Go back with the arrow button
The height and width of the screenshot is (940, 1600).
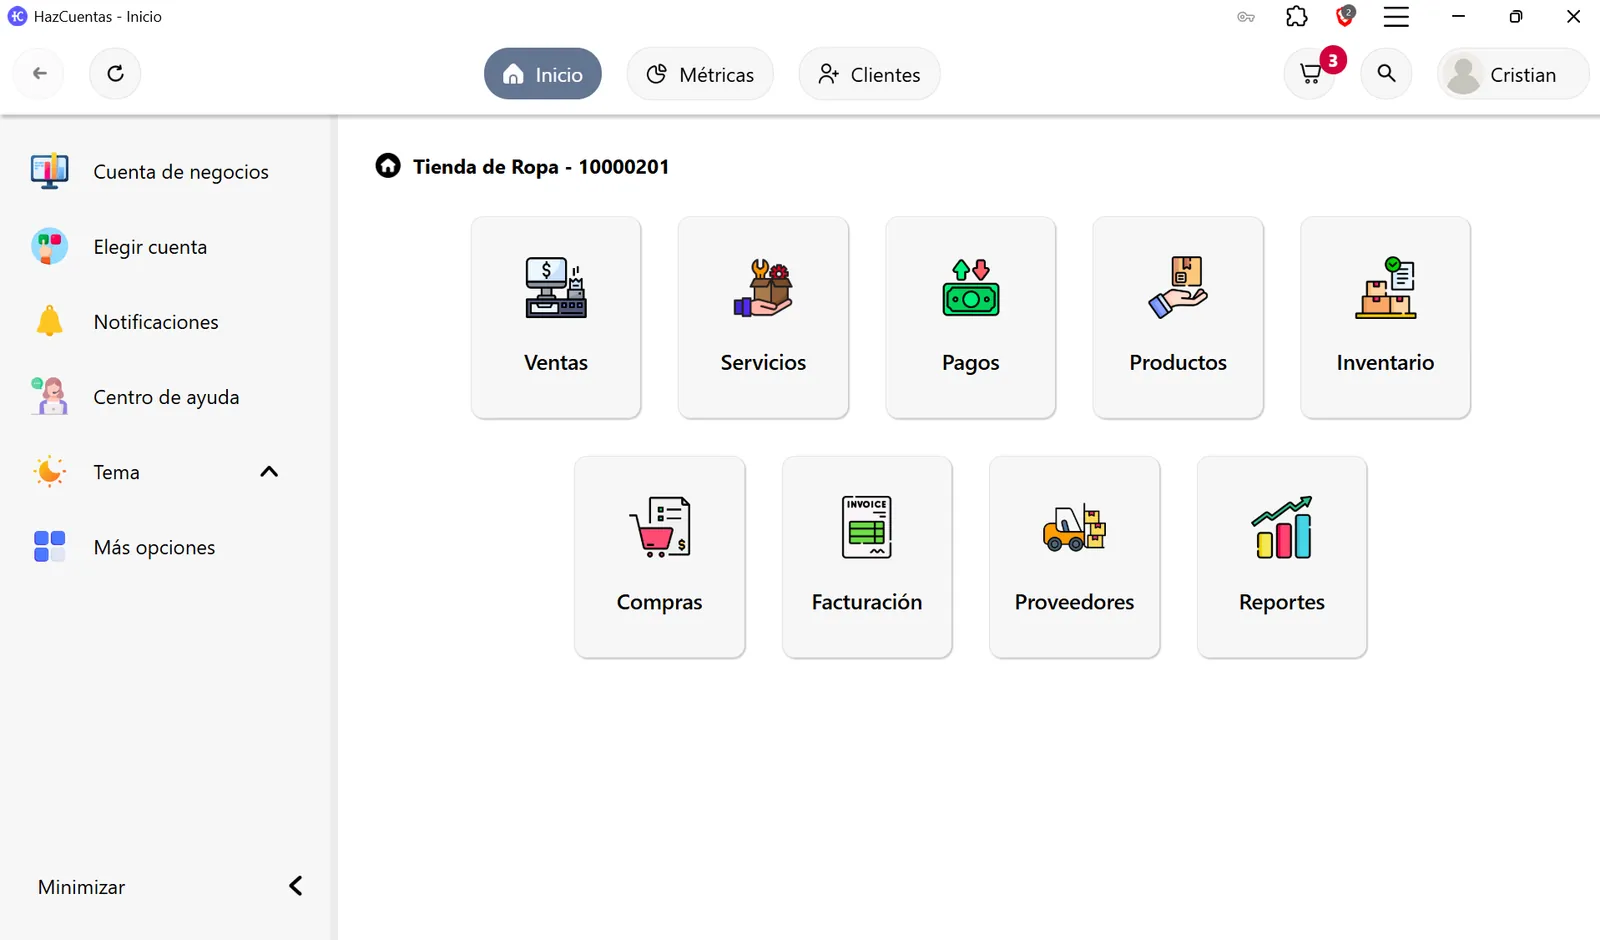pos(40,74)
